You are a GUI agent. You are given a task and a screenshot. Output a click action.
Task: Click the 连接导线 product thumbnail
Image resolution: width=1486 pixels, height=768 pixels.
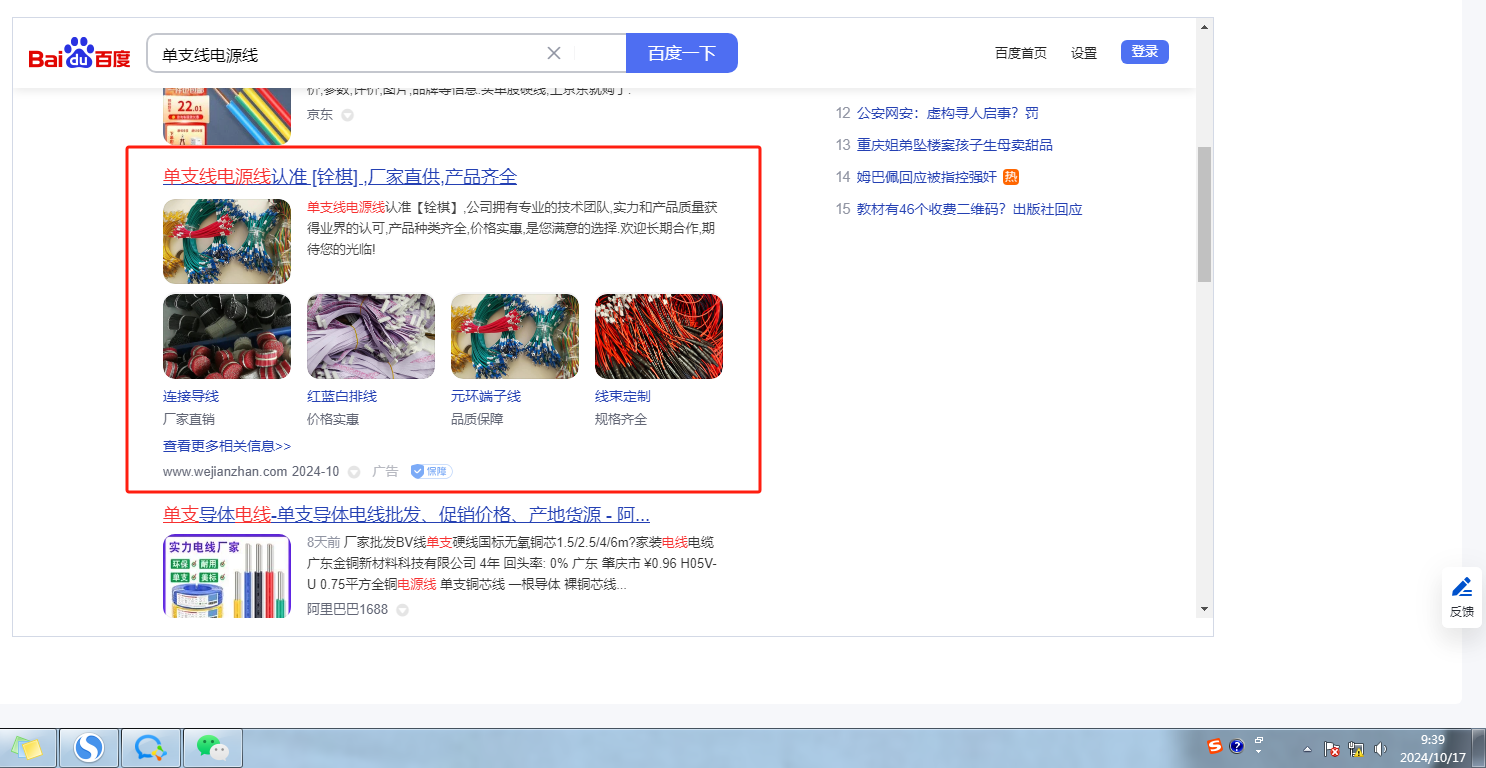(227, 336)
